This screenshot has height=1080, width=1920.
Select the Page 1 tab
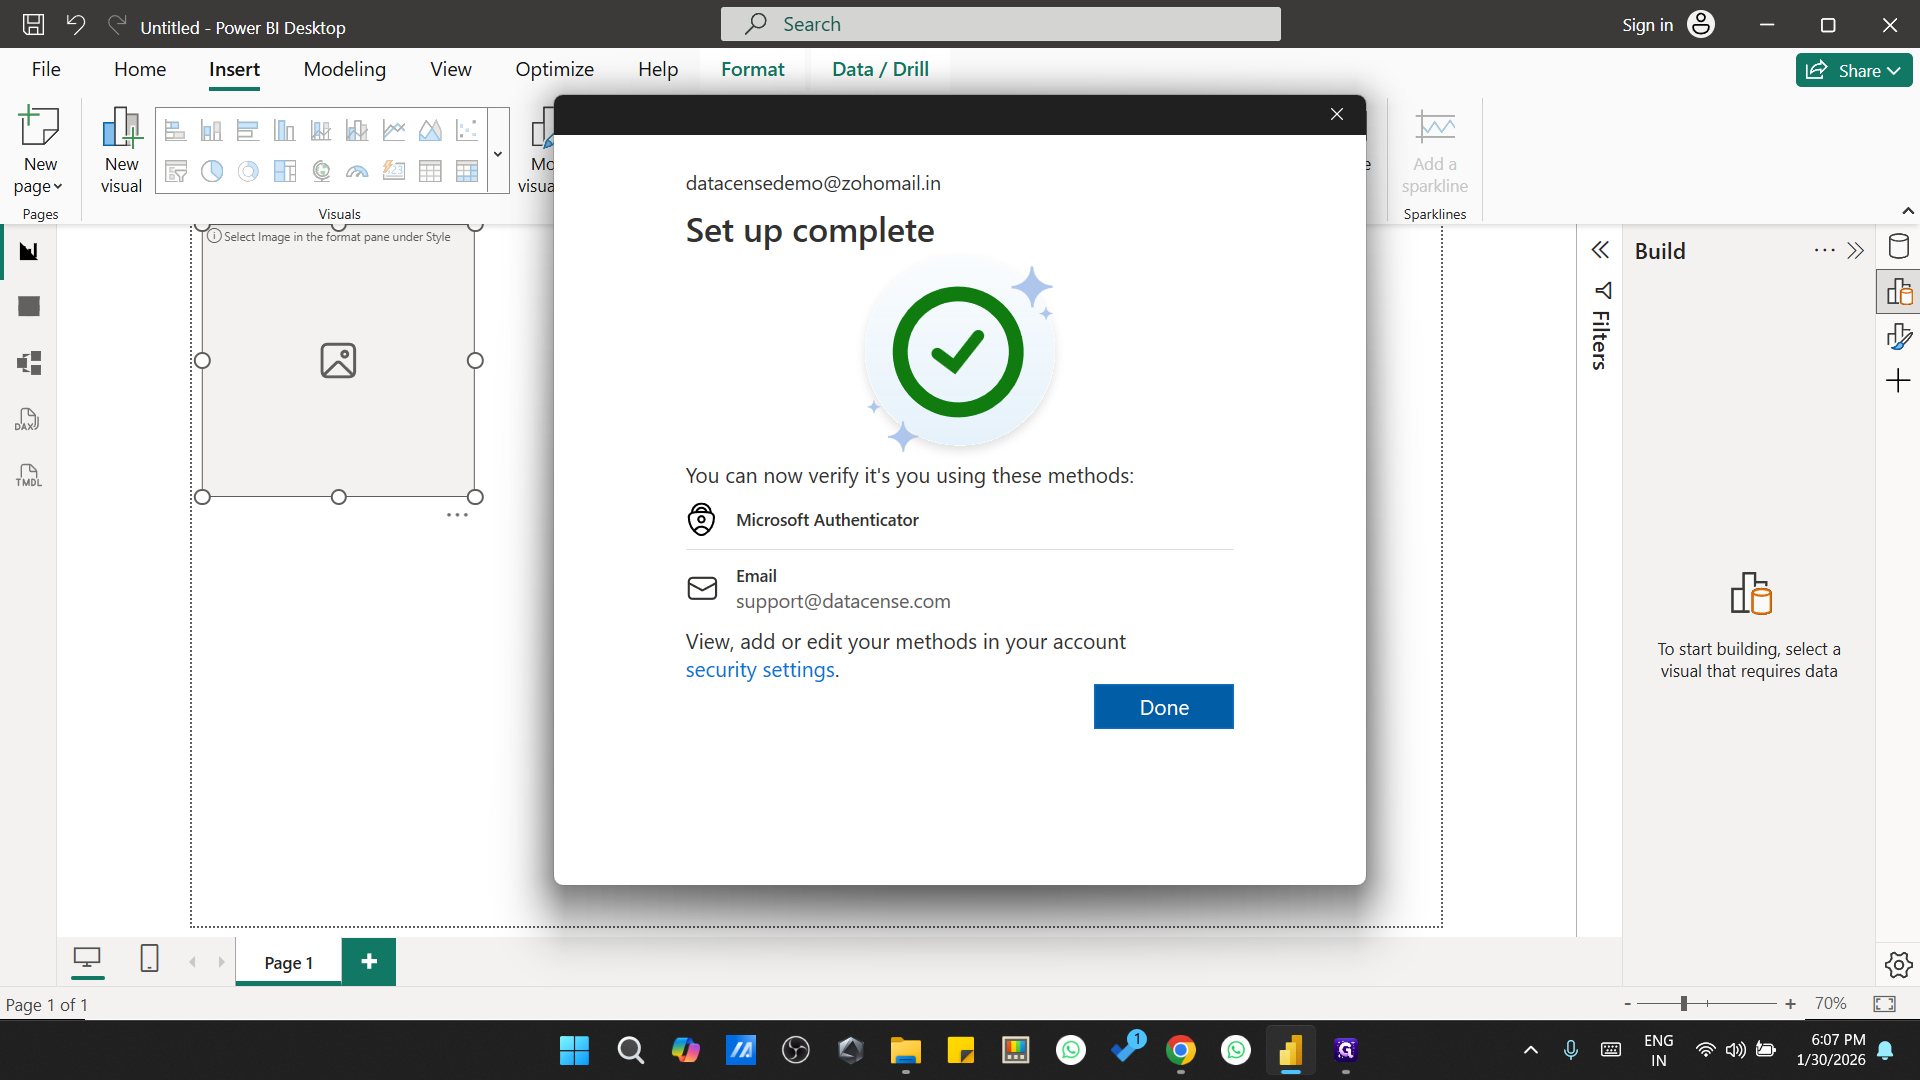[287, 962]
